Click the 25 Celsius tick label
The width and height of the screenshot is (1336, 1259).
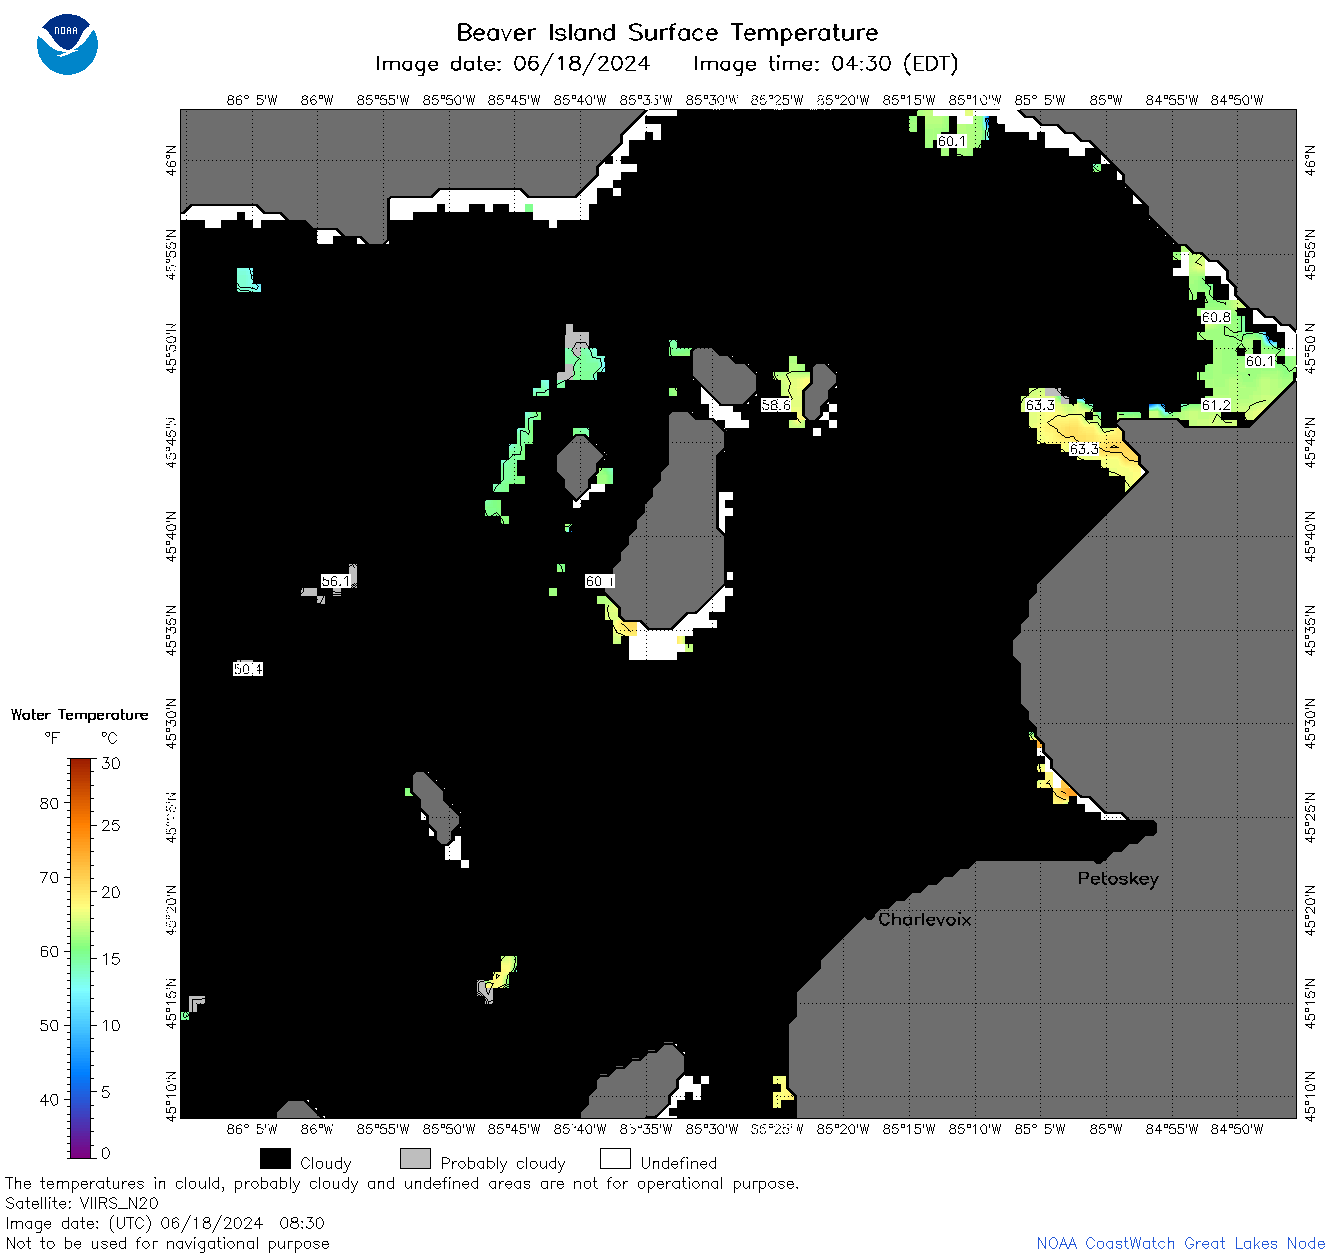click(111, 826)
